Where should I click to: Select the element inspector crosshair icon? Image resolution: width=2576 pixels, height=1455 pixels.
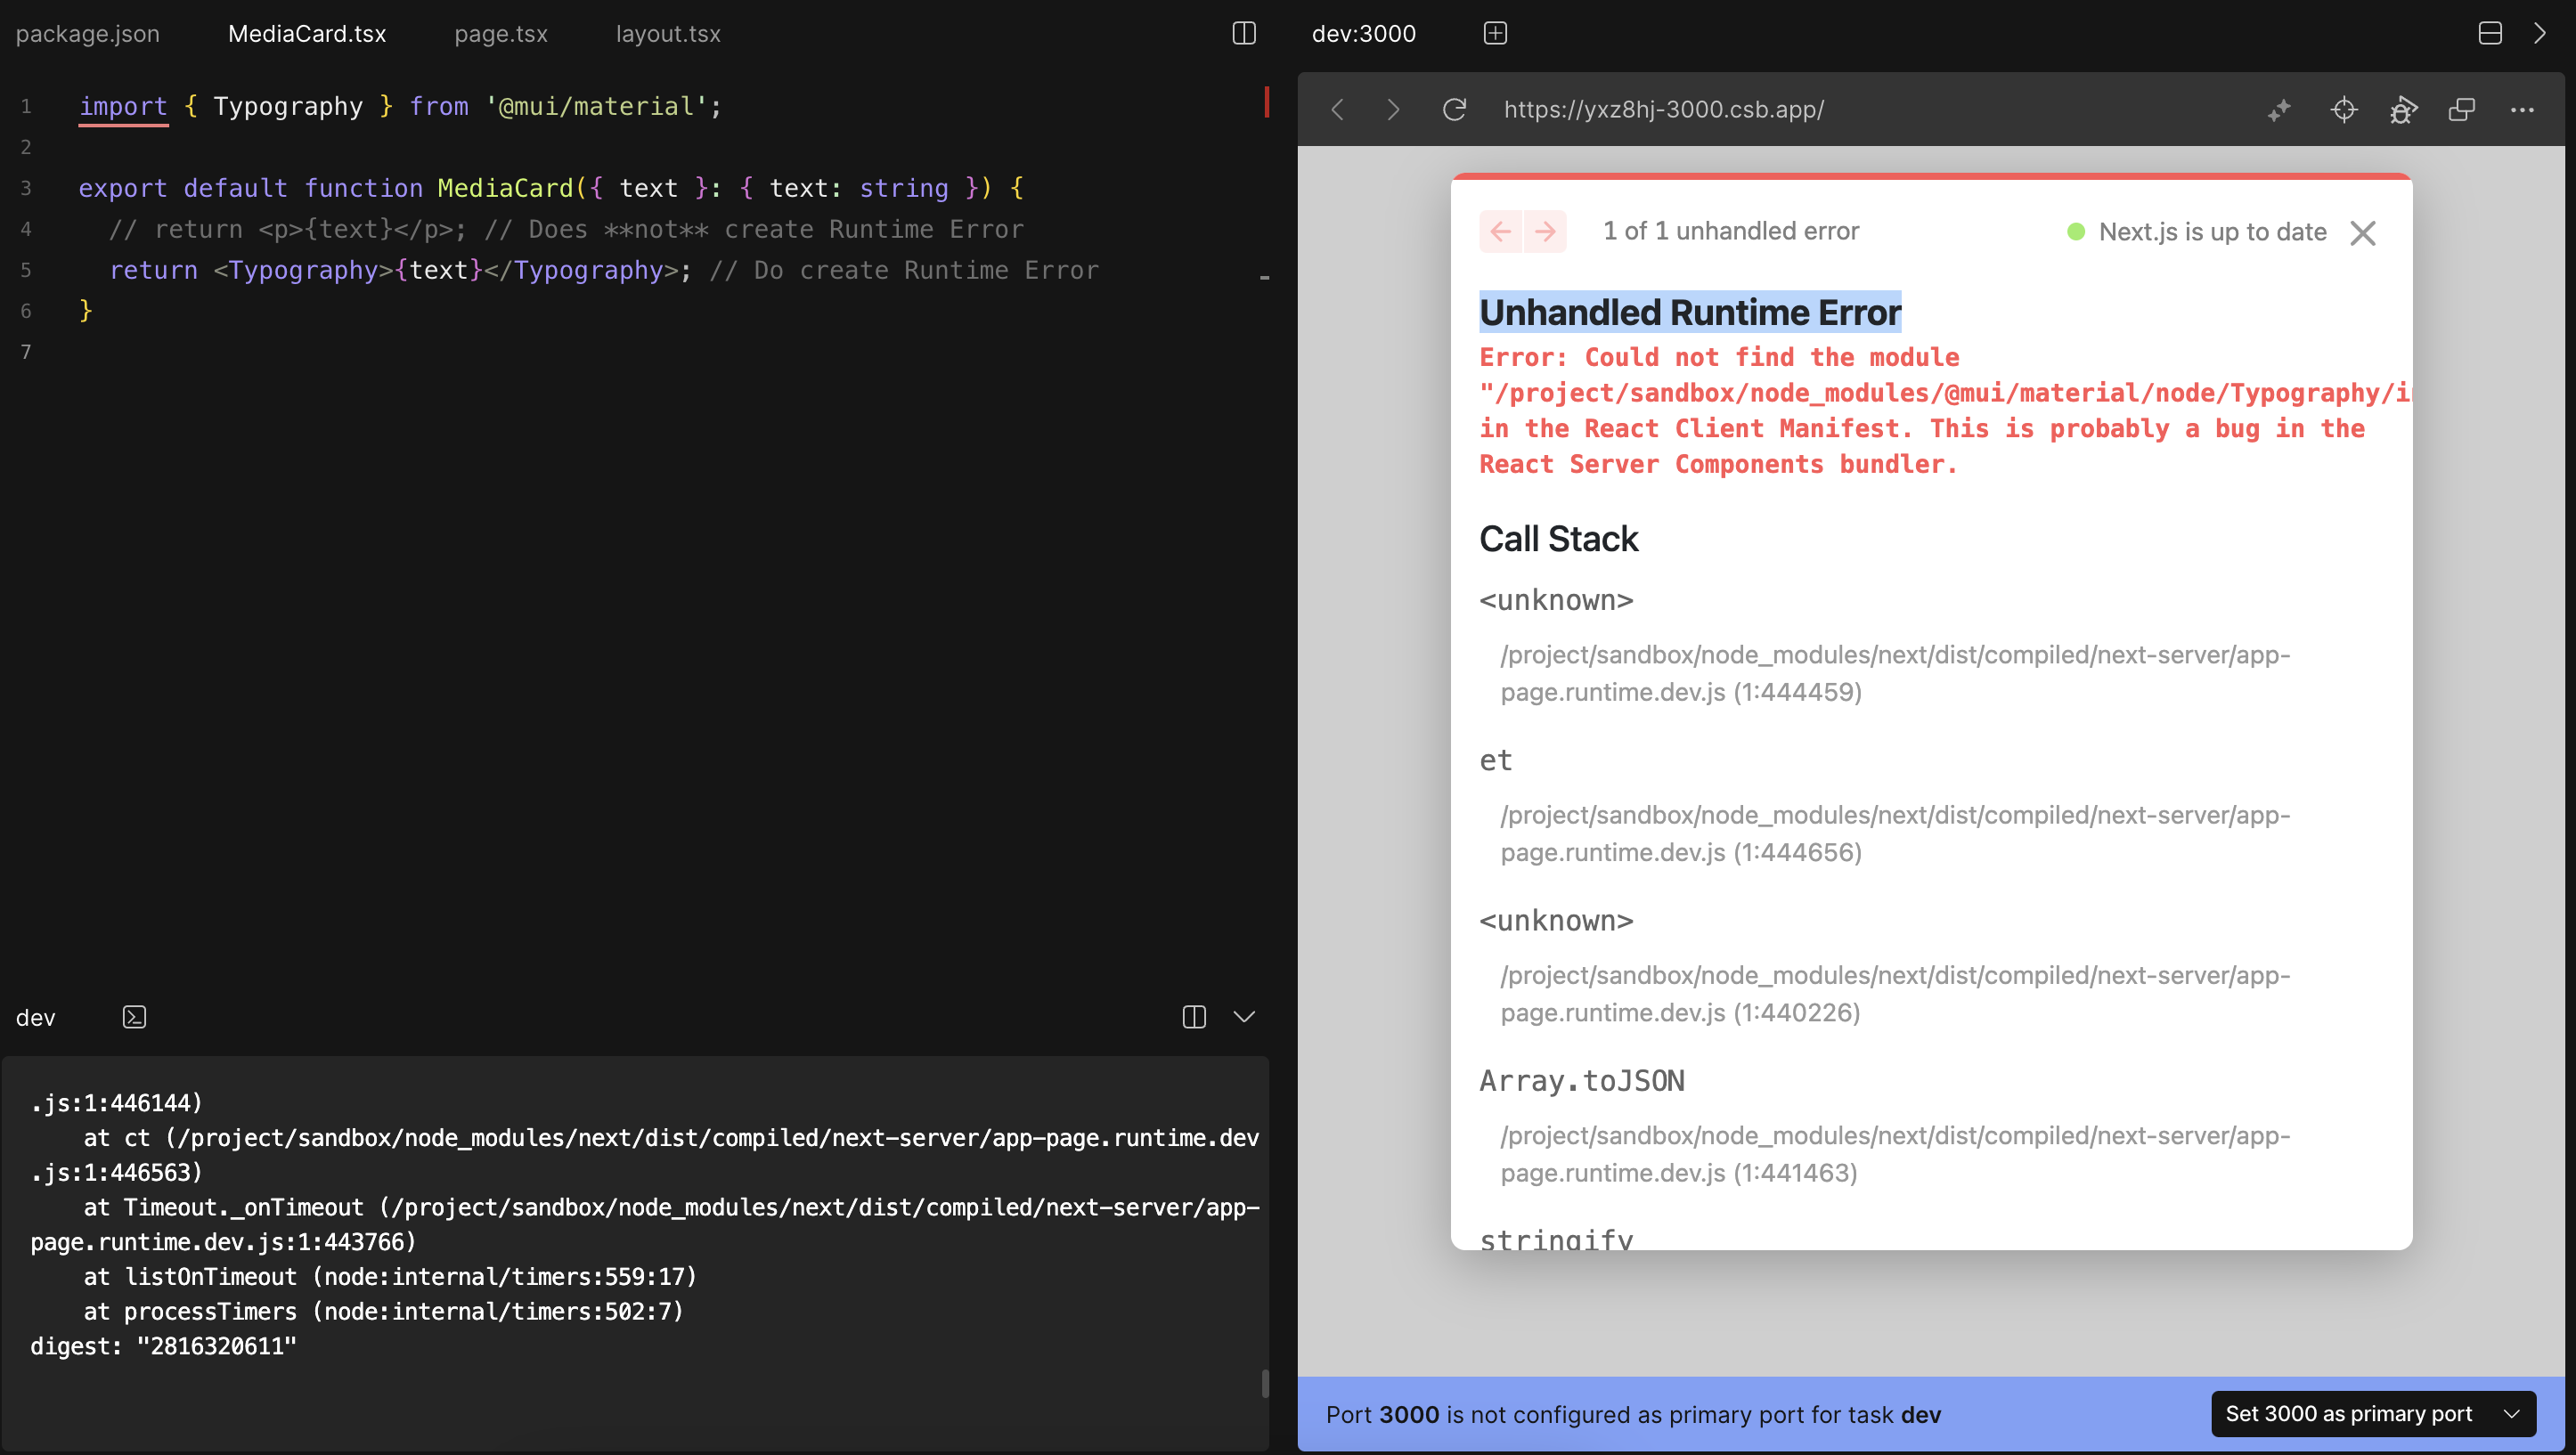[x=2345, y=110]
